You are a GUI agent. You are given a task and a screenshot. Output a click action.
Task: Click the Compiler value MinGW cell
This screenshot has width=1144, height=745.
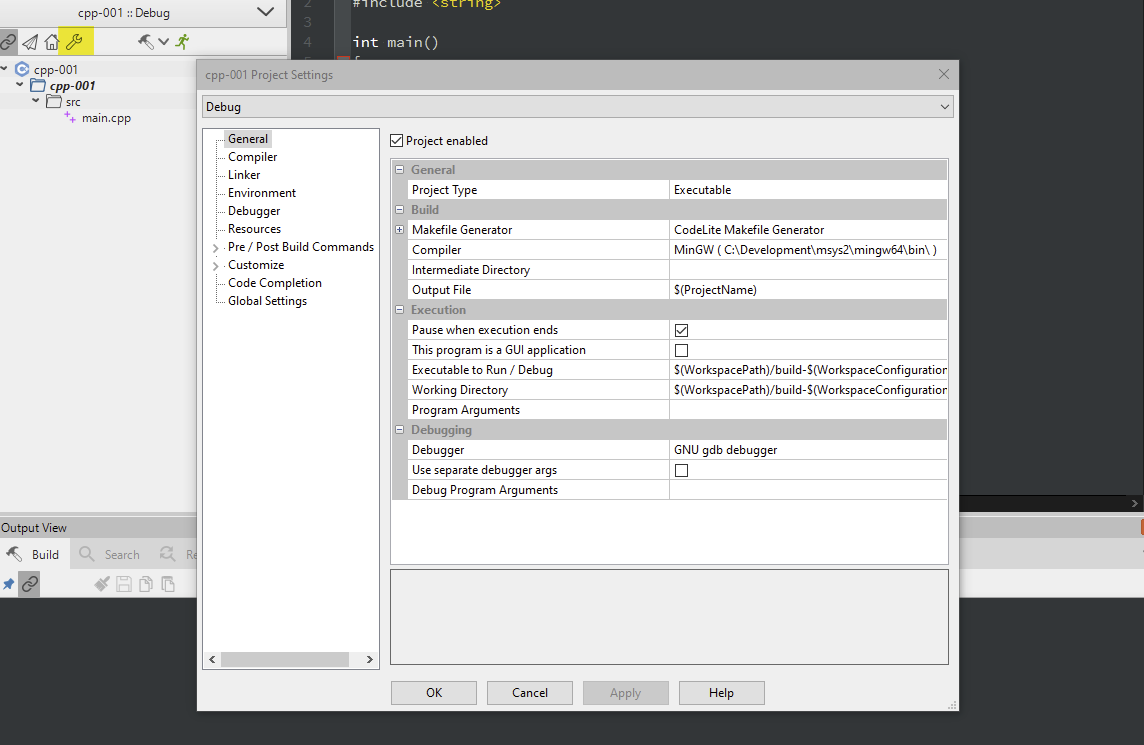click(x=808, y=250)
